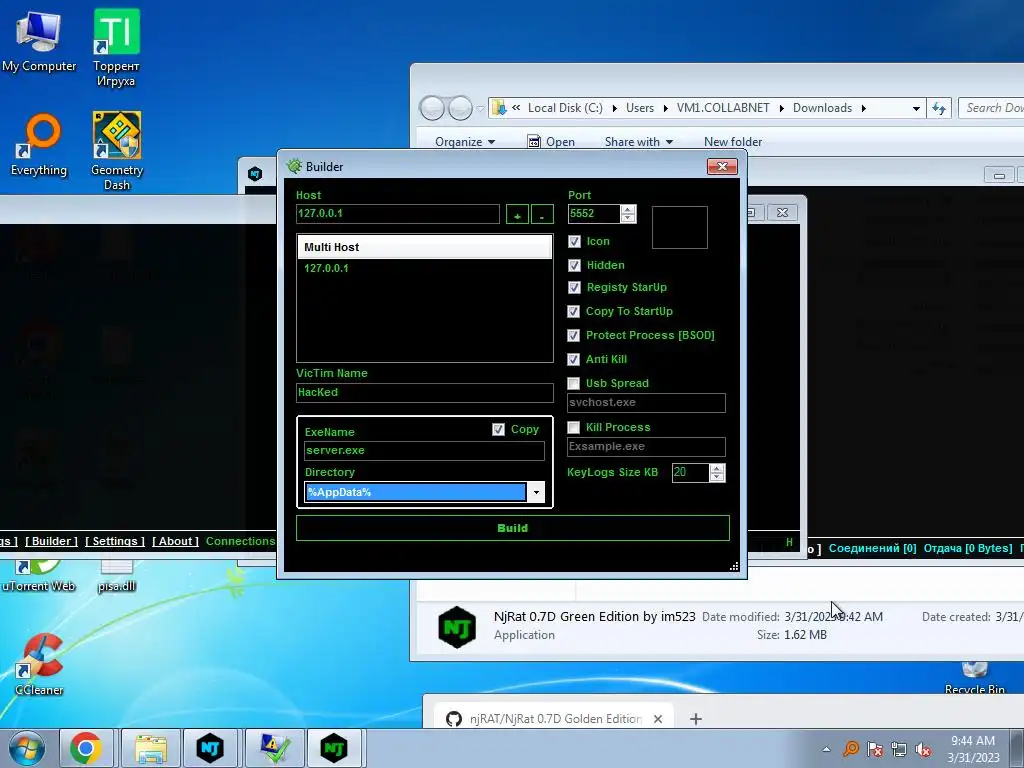Open a new browser tab with plus
Image resolution: width=1024 pixels, height=768 pixels.
coord(696,719)
